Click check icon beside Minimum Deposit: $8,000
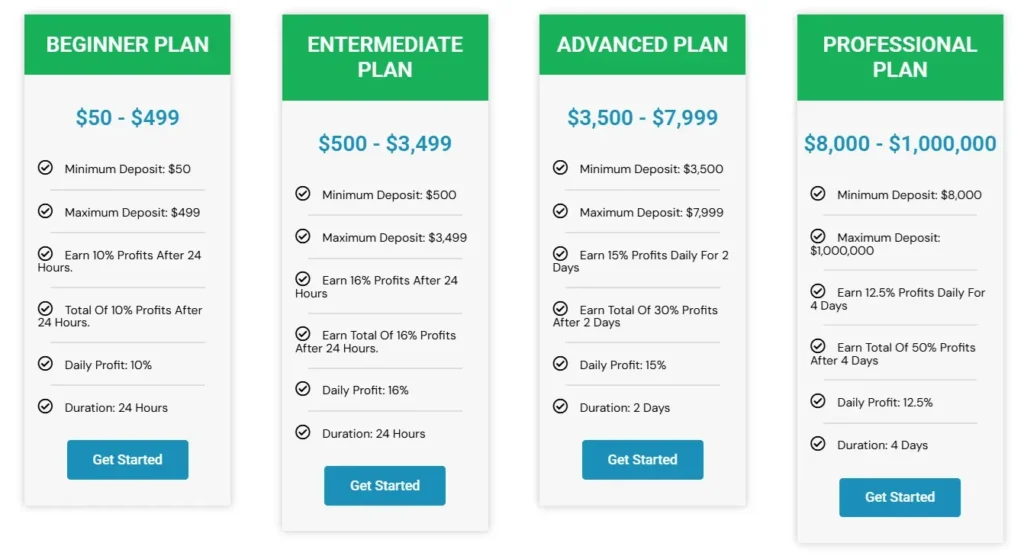Viewport: 1024px width, 559px height. coord(818,194)
